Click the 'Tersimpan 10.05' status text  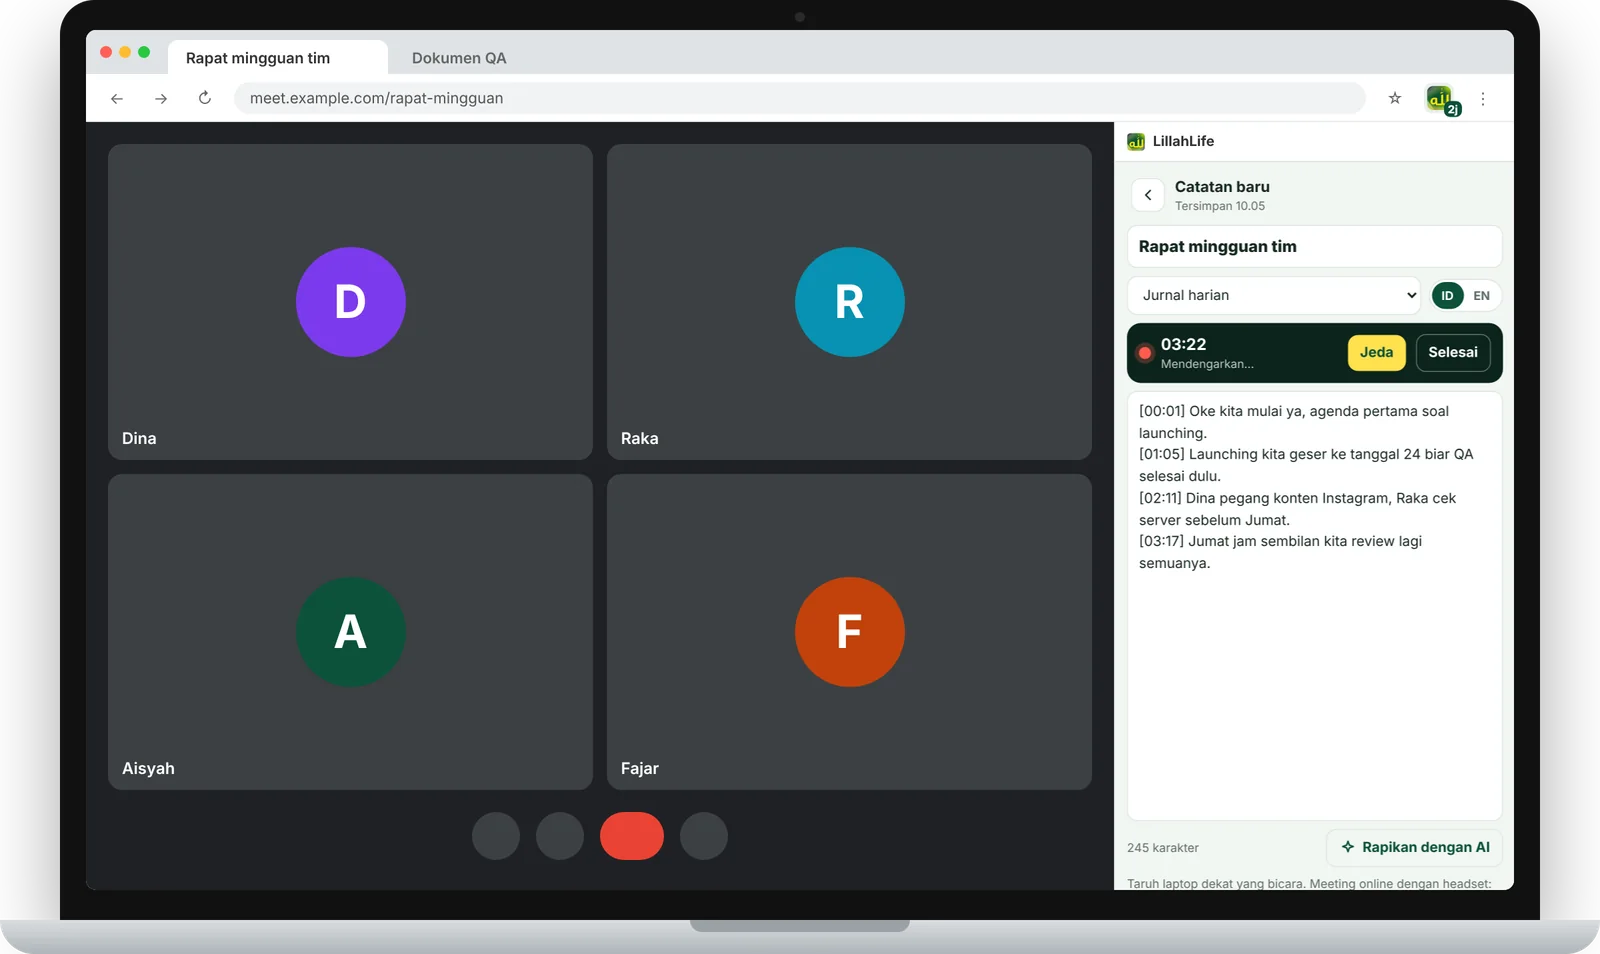click(x=1220, y=206)
